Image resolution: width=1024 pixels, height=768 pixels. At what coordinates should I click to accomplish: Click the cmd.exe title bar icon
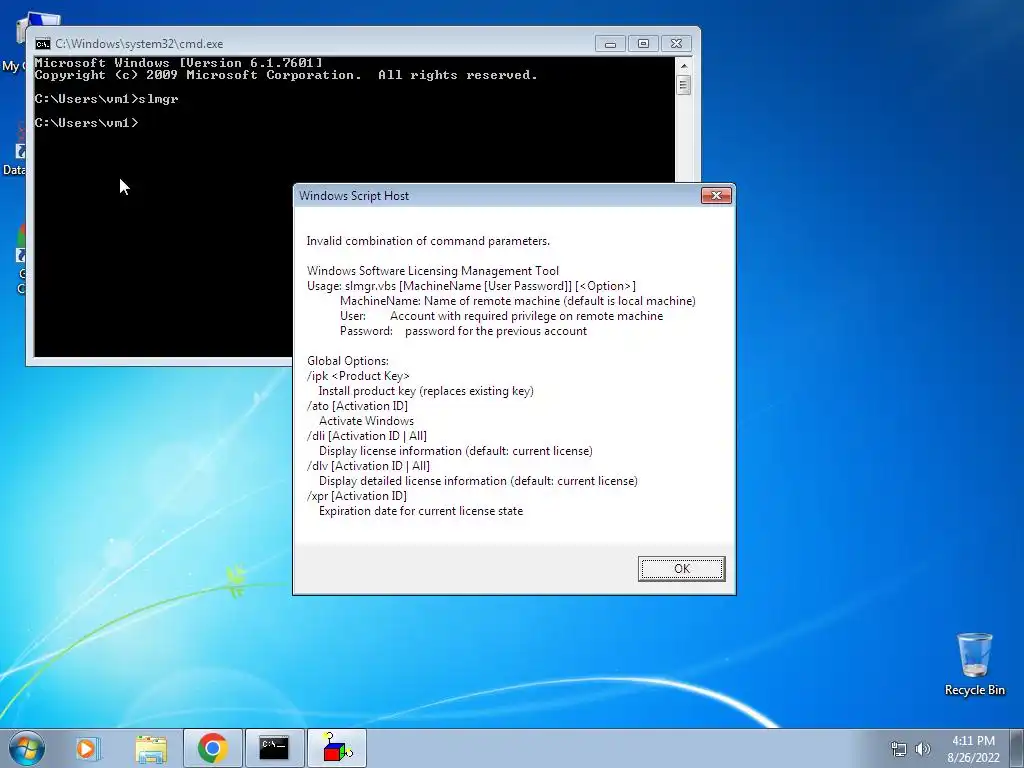click(42, 44)
